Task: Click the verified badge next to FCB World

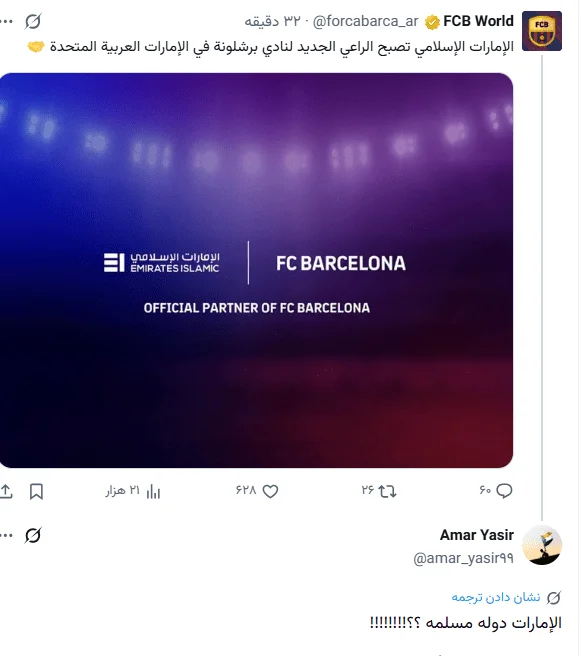Action: [432, 22]
